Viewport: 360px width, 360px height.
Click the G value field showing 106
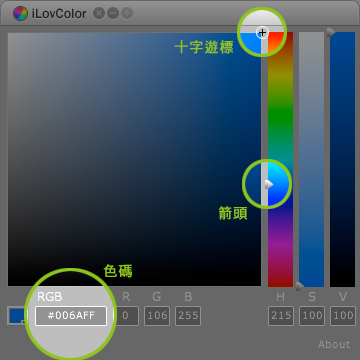pos(157,316)
